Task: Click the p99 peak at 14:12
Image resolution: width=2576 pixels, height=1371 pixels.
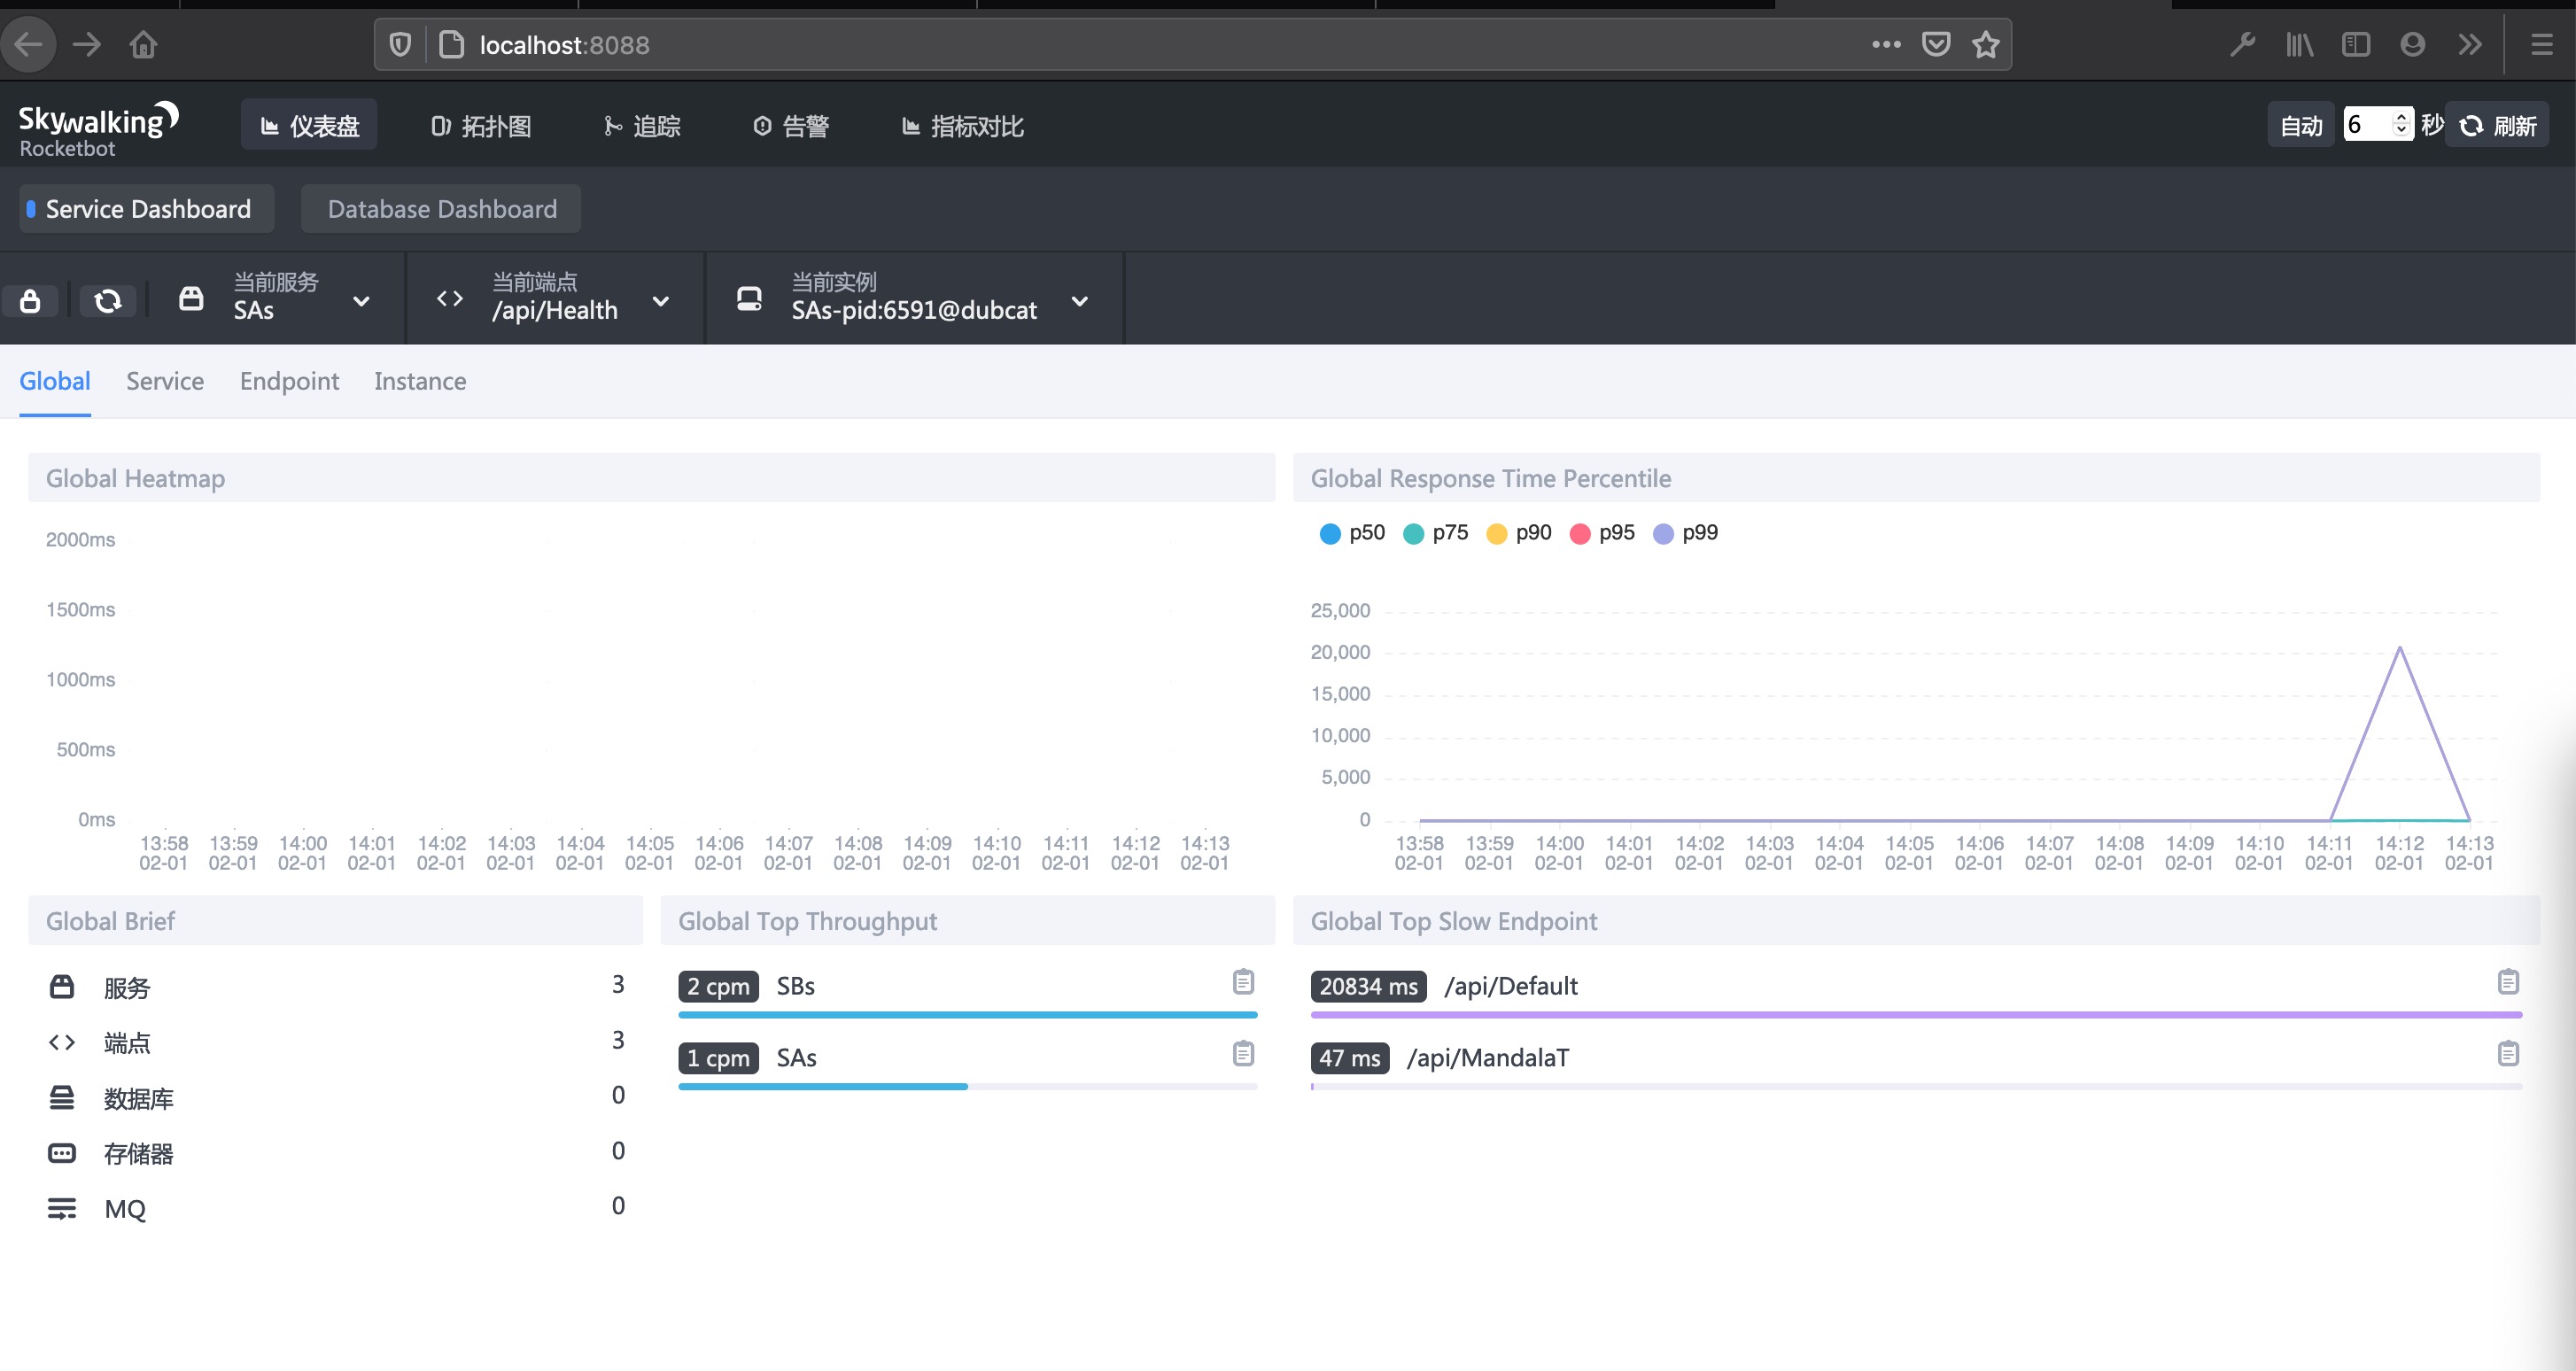Action: pyautogui.click(x=2400, y=648)
